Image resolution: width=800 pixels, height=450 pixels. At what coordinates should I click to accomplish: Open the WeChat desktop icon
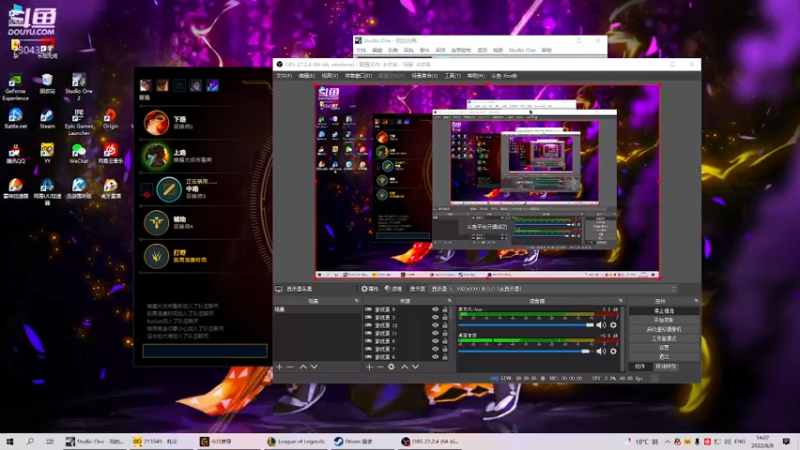coord(79,154)
